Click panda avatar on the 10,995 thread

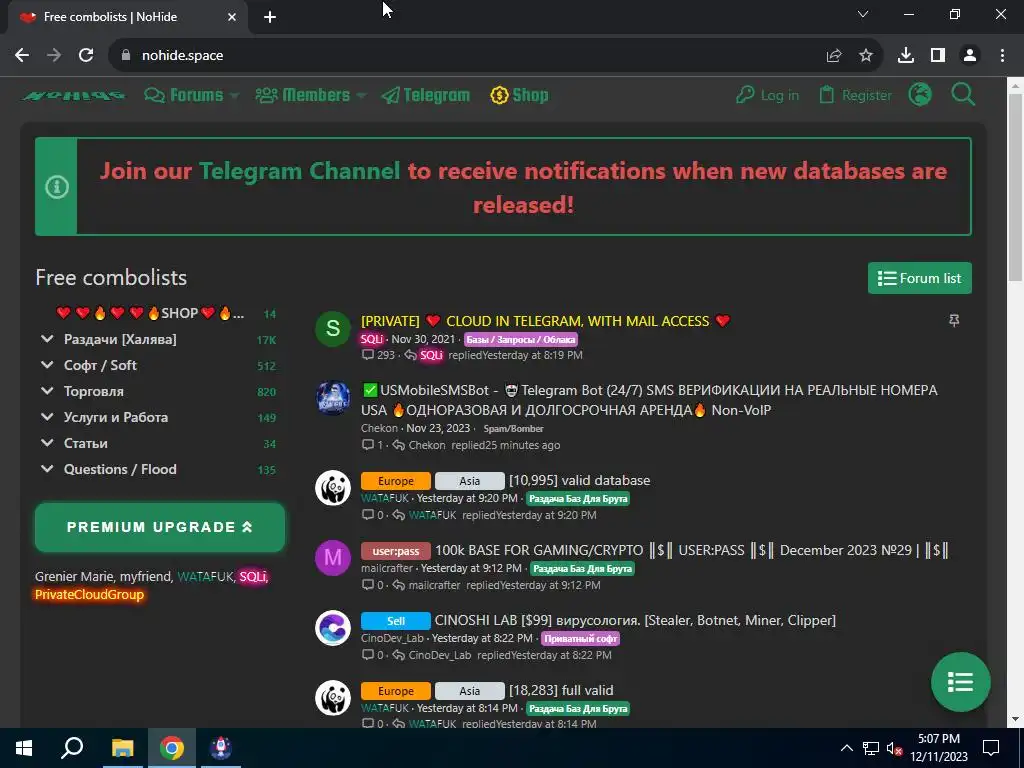coord(333,488)
